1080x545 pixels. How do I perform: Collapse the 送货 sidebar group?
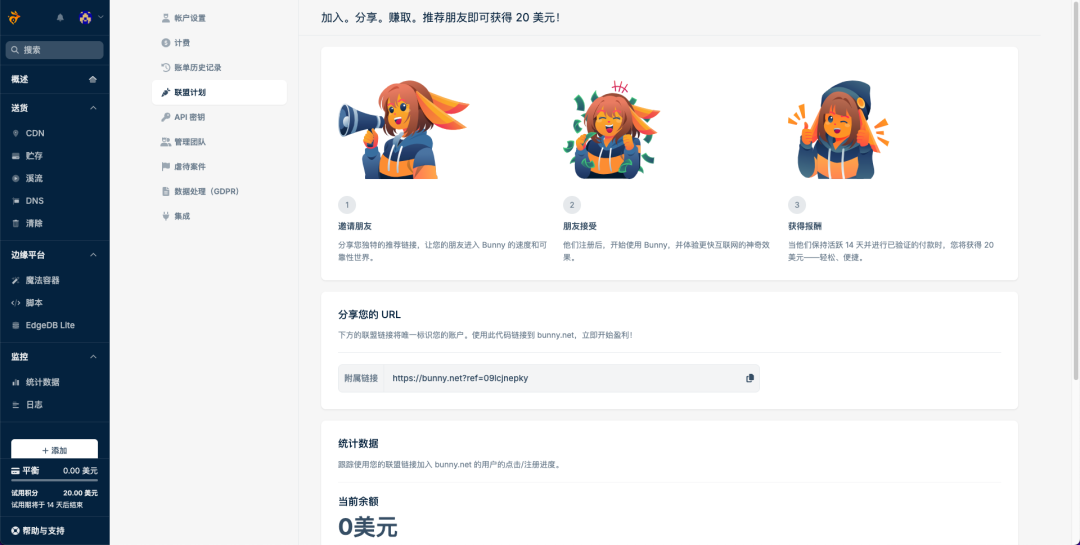click(93, 108)
